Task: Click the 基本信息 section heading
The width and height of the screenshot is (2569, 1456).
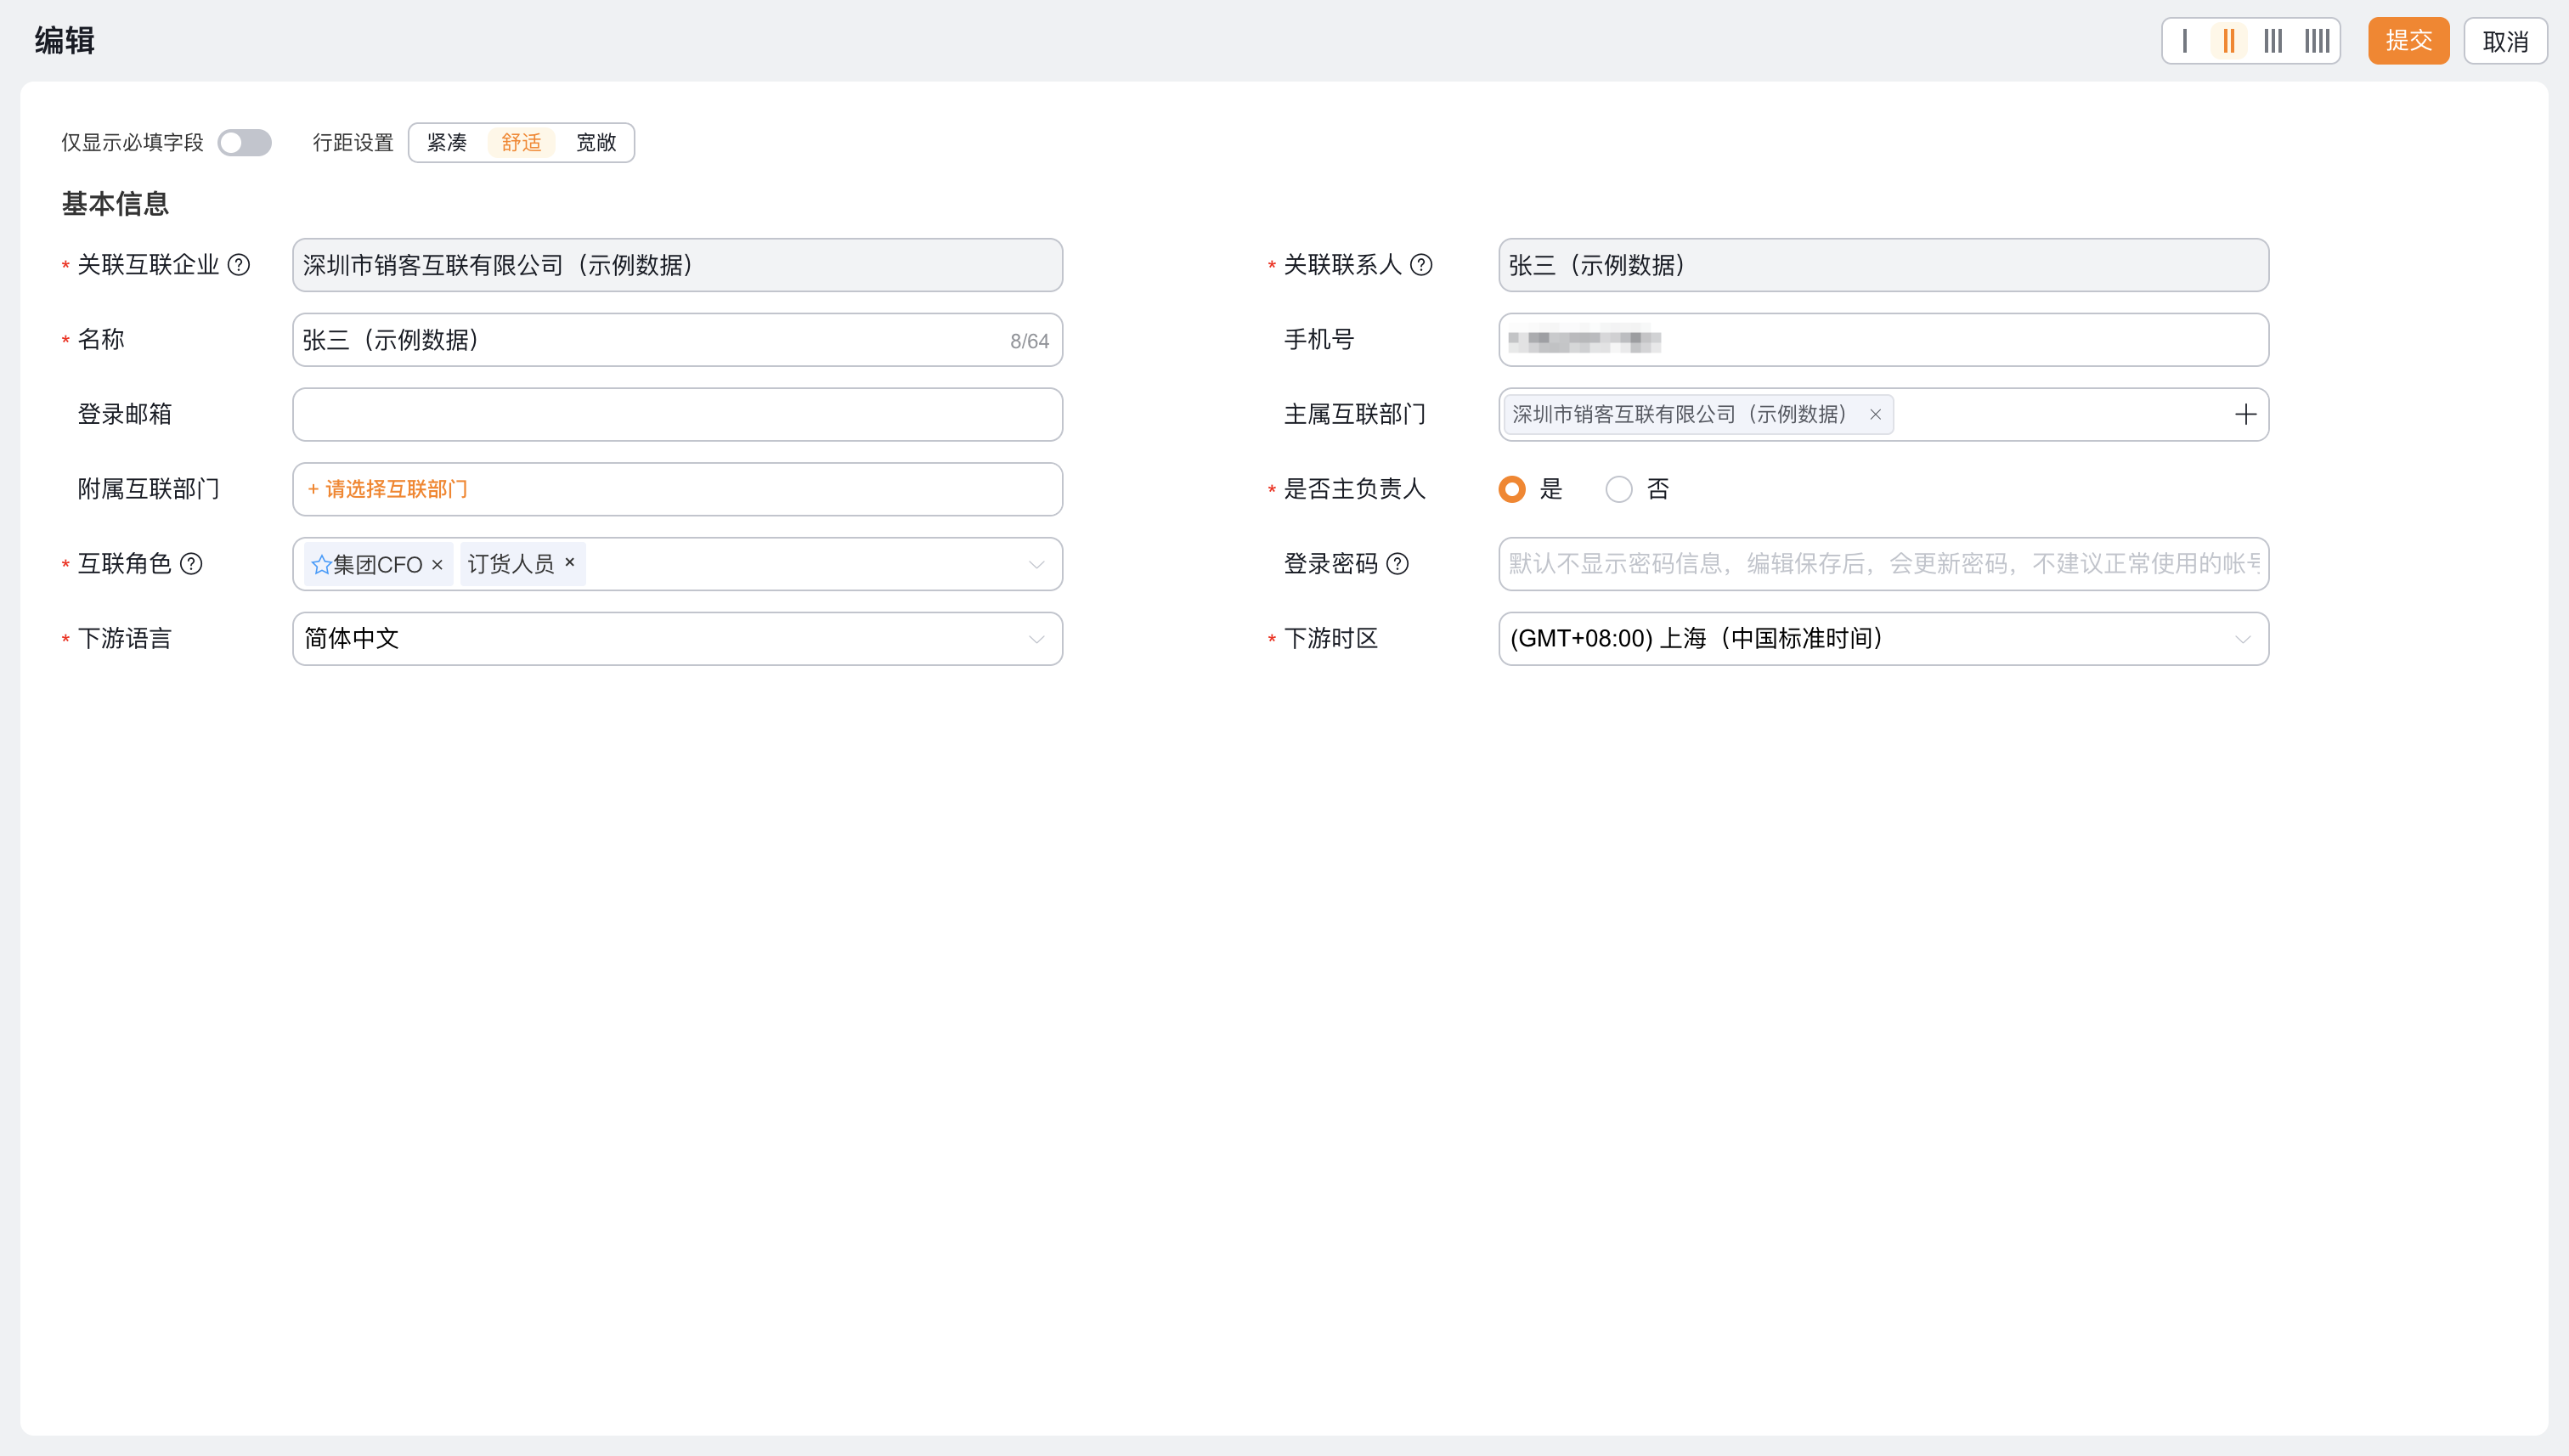Action: click(115, 204)
